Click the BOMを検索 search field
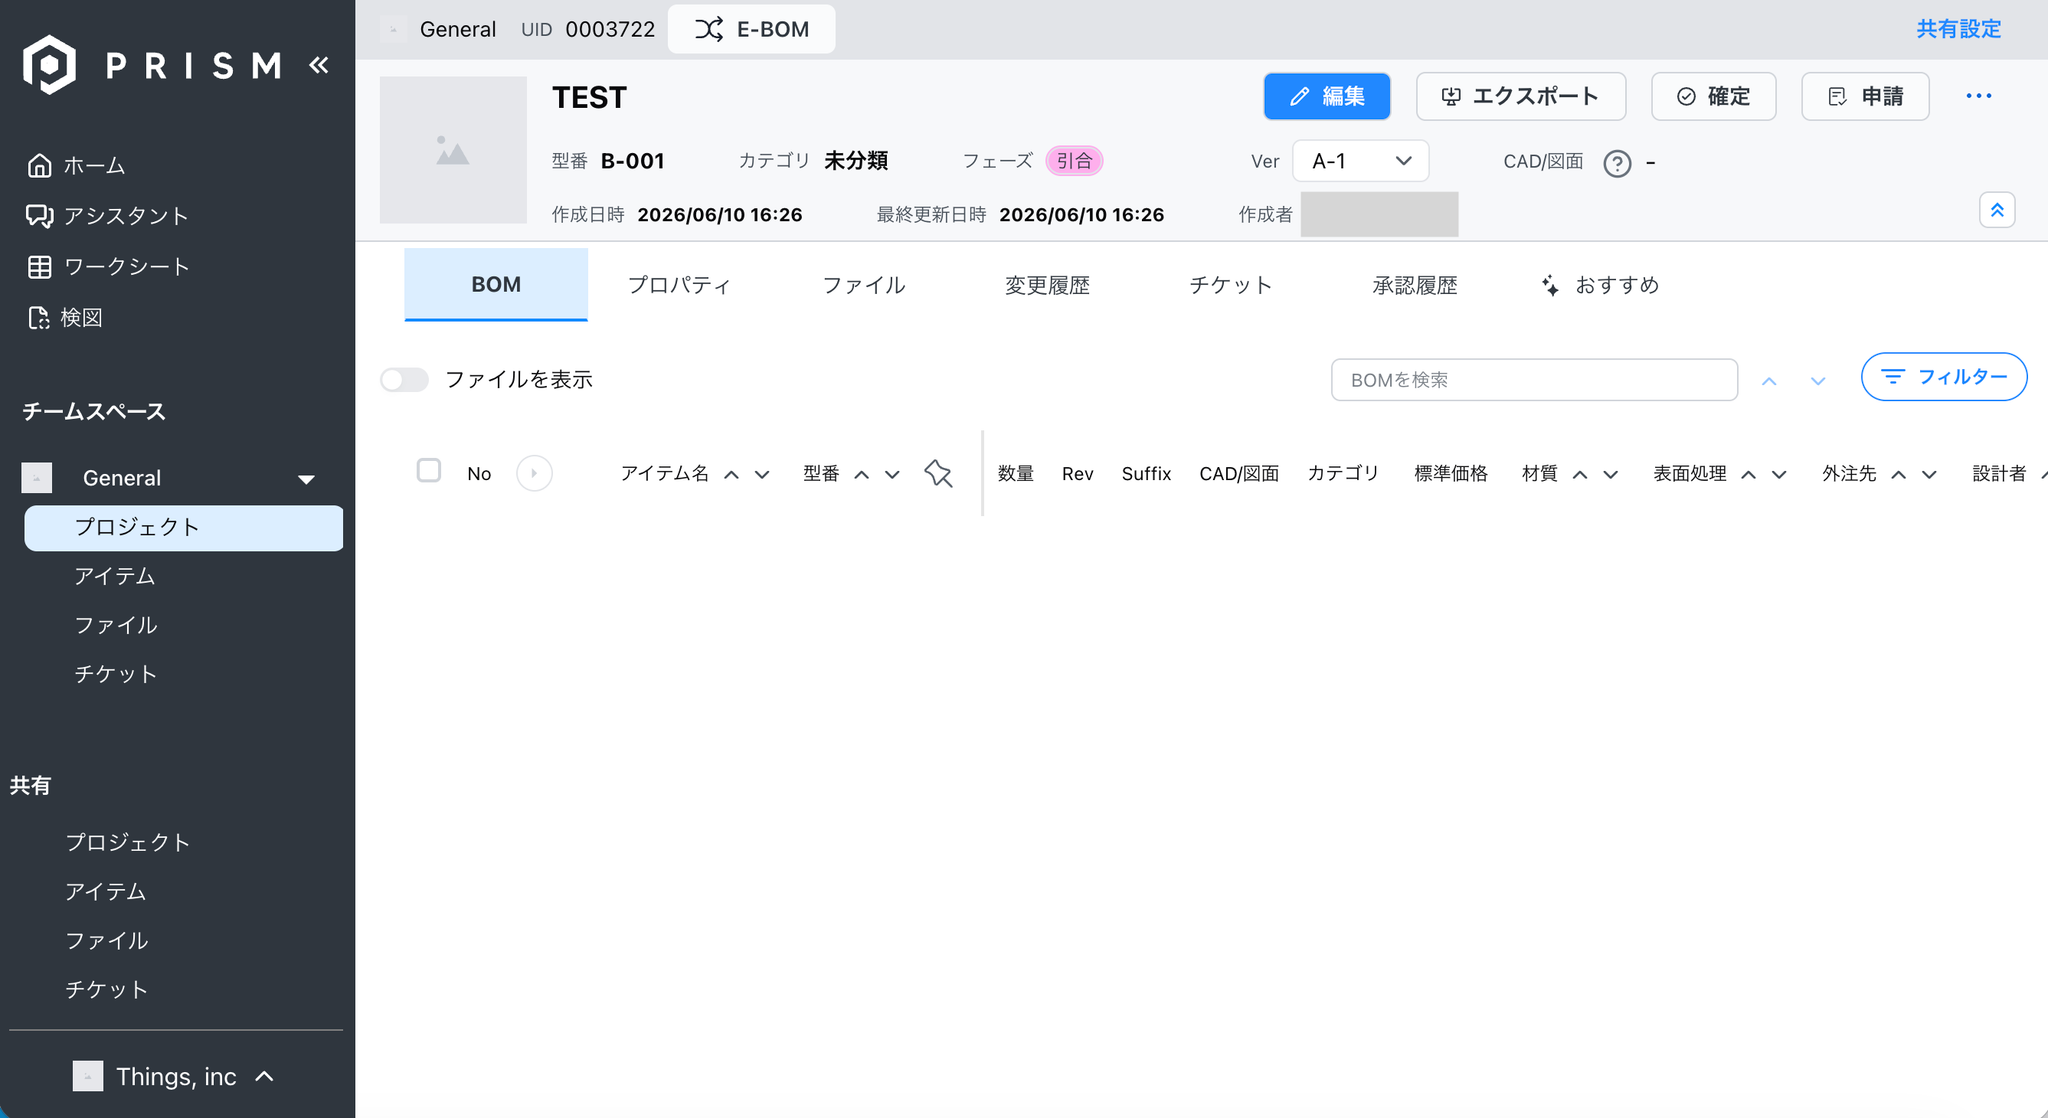Image resolution: width=2048 pixels, height=1118 pixels. [x=1535, y=380]
